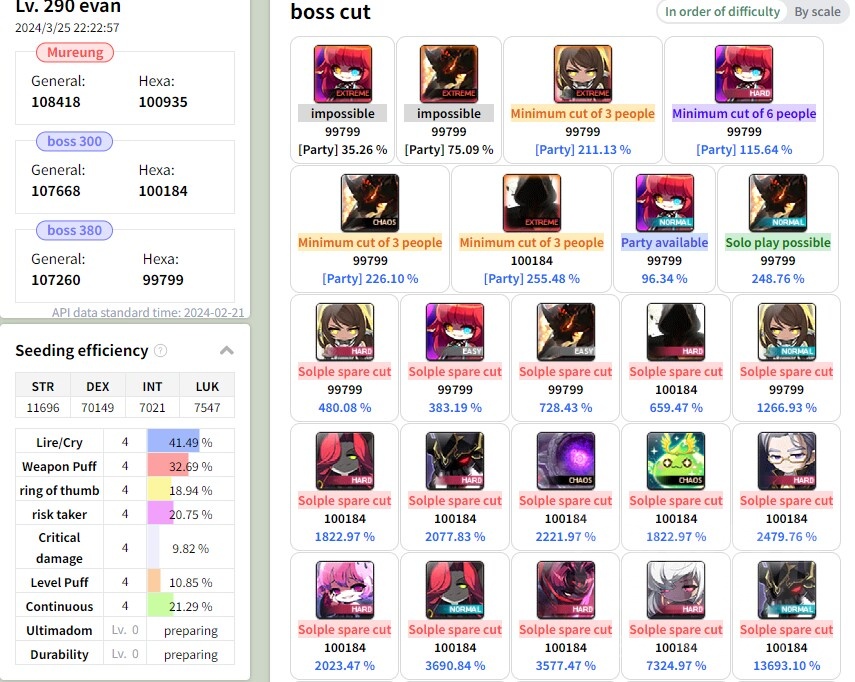
Task: Click the DEX stat value 70149
Action: pyautogui.click(x=98, y=408)
